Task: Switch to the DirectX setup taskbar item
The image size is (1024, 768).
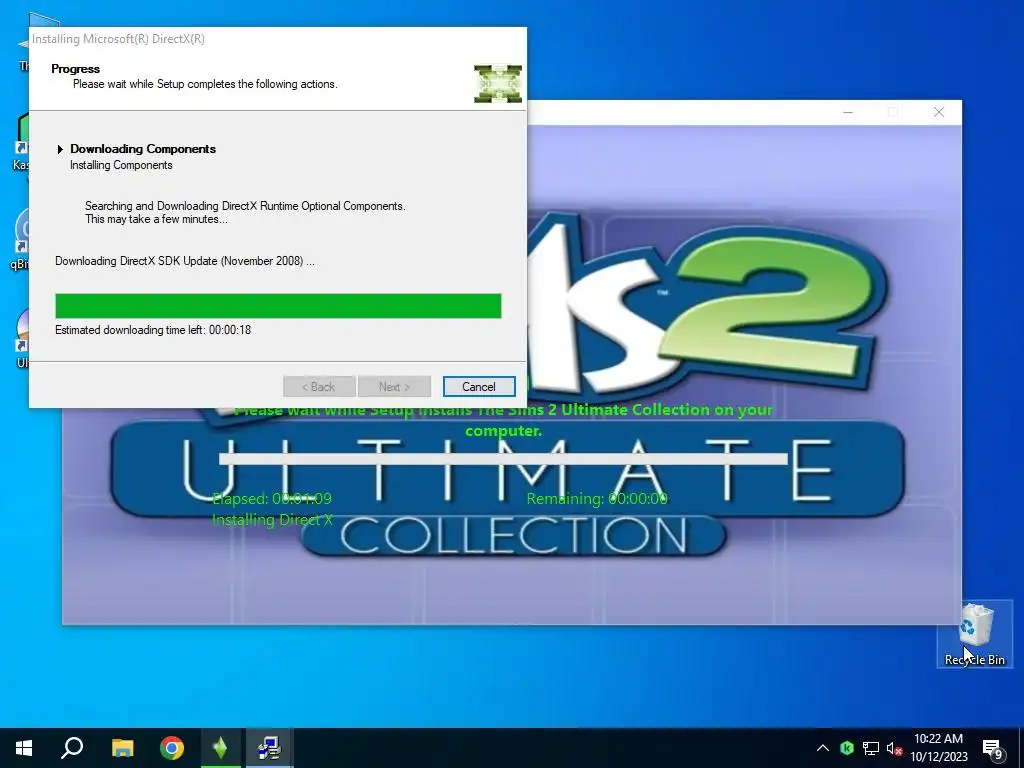Action: point(269,748)
